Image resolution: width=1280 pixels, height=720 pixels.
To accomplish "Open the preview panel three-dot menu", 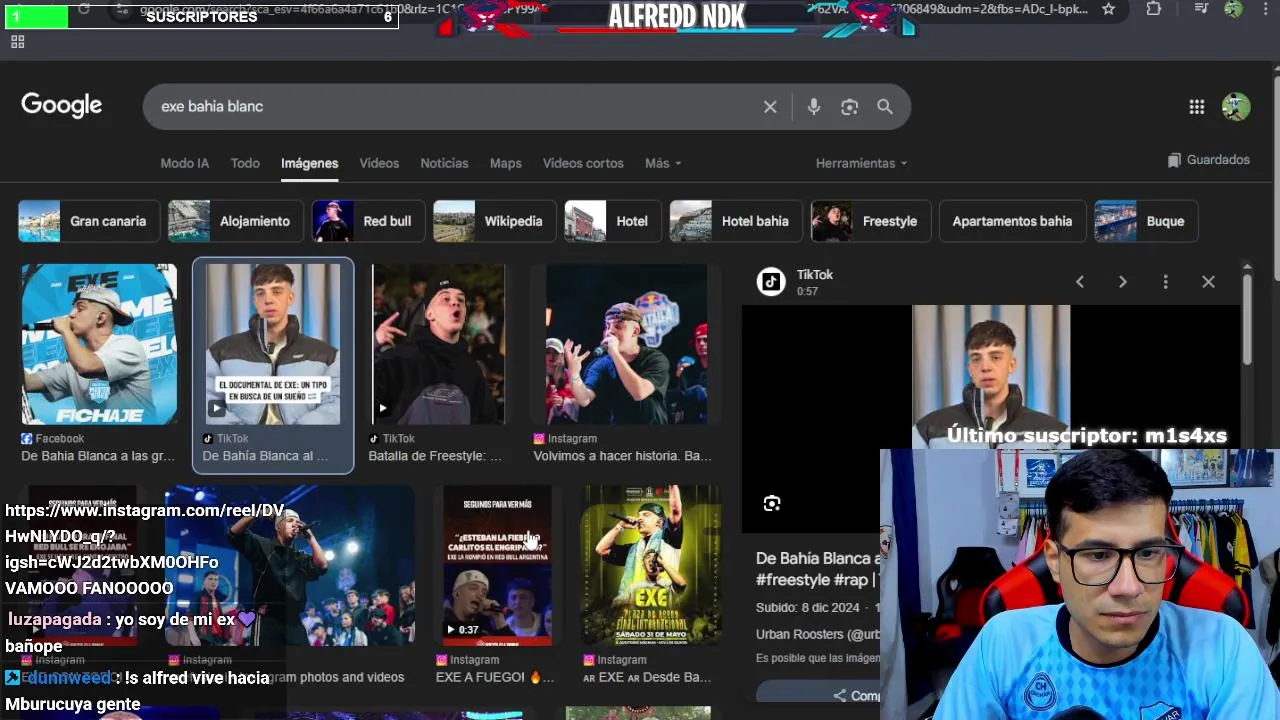I will 1165,282.
